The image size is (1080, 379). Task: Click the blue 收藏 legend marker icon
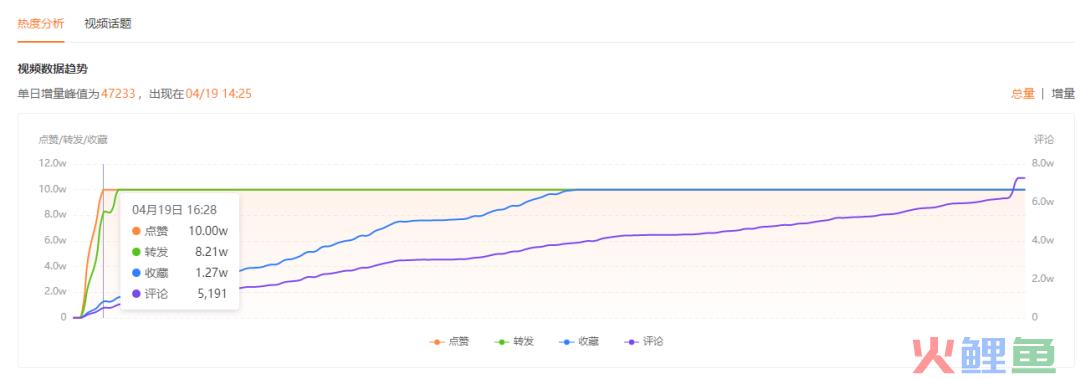click(566, 341)
